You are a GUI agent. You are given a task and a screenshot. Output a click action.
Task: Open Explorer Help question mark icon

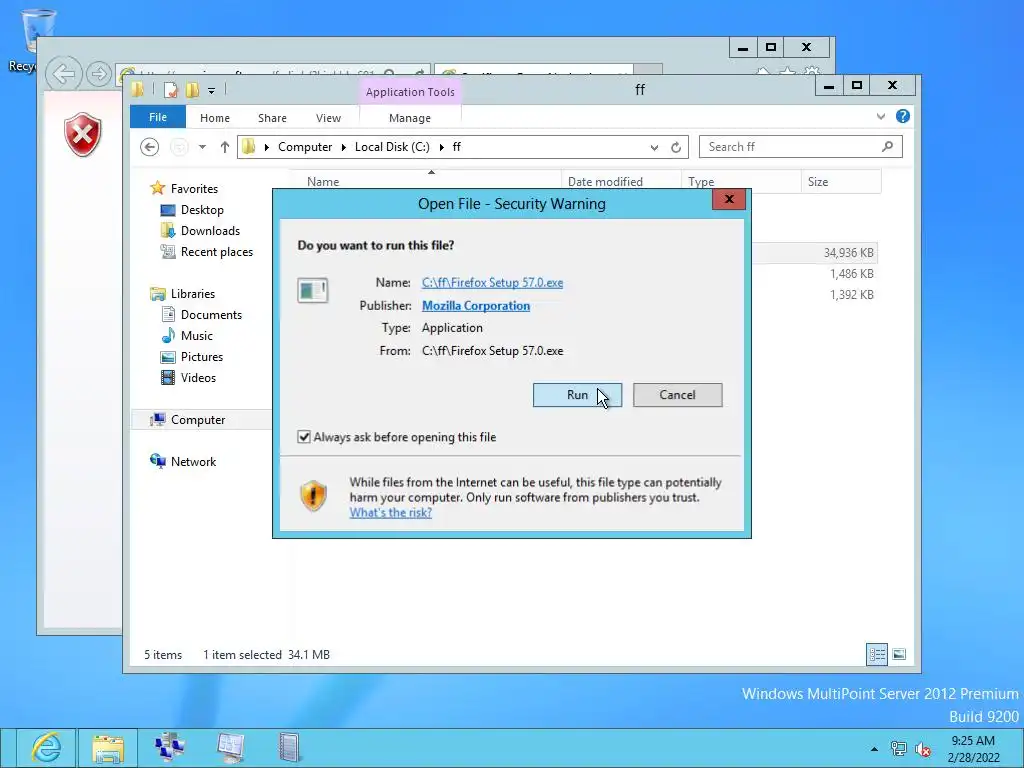pos(903,116)
